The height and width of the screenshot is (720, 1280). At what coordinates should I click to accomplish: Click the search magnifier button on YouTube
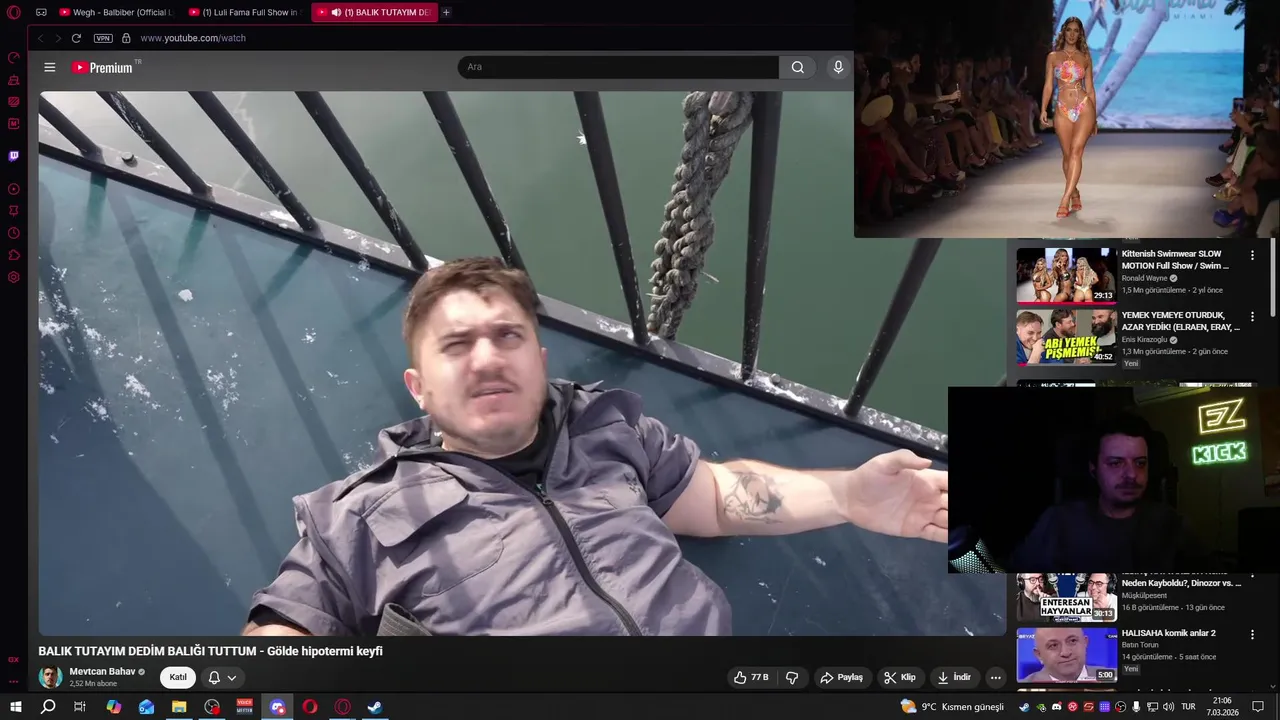[797, 67]
